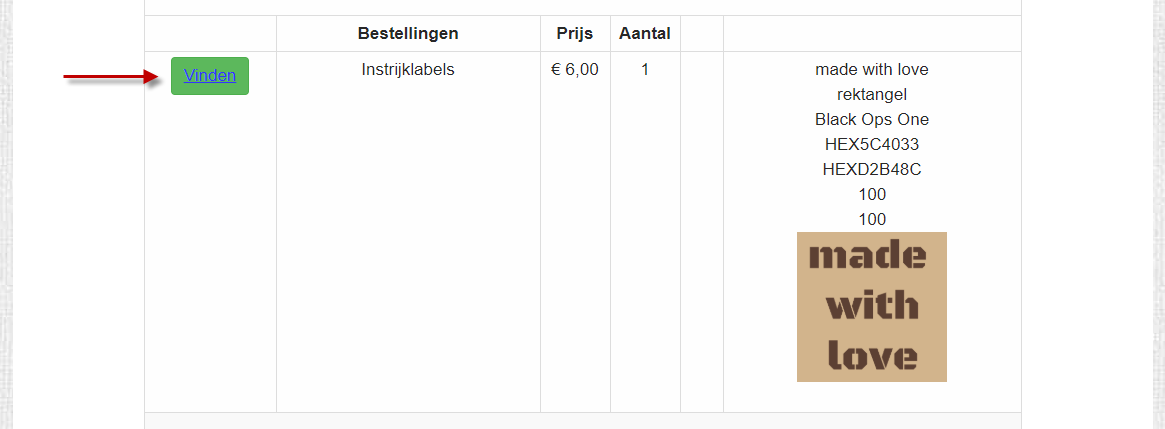Image resolution: width=1165 pixels, height=429 pixels.
Task: Click the Black Ops One font name
Action: coord(872,120)
